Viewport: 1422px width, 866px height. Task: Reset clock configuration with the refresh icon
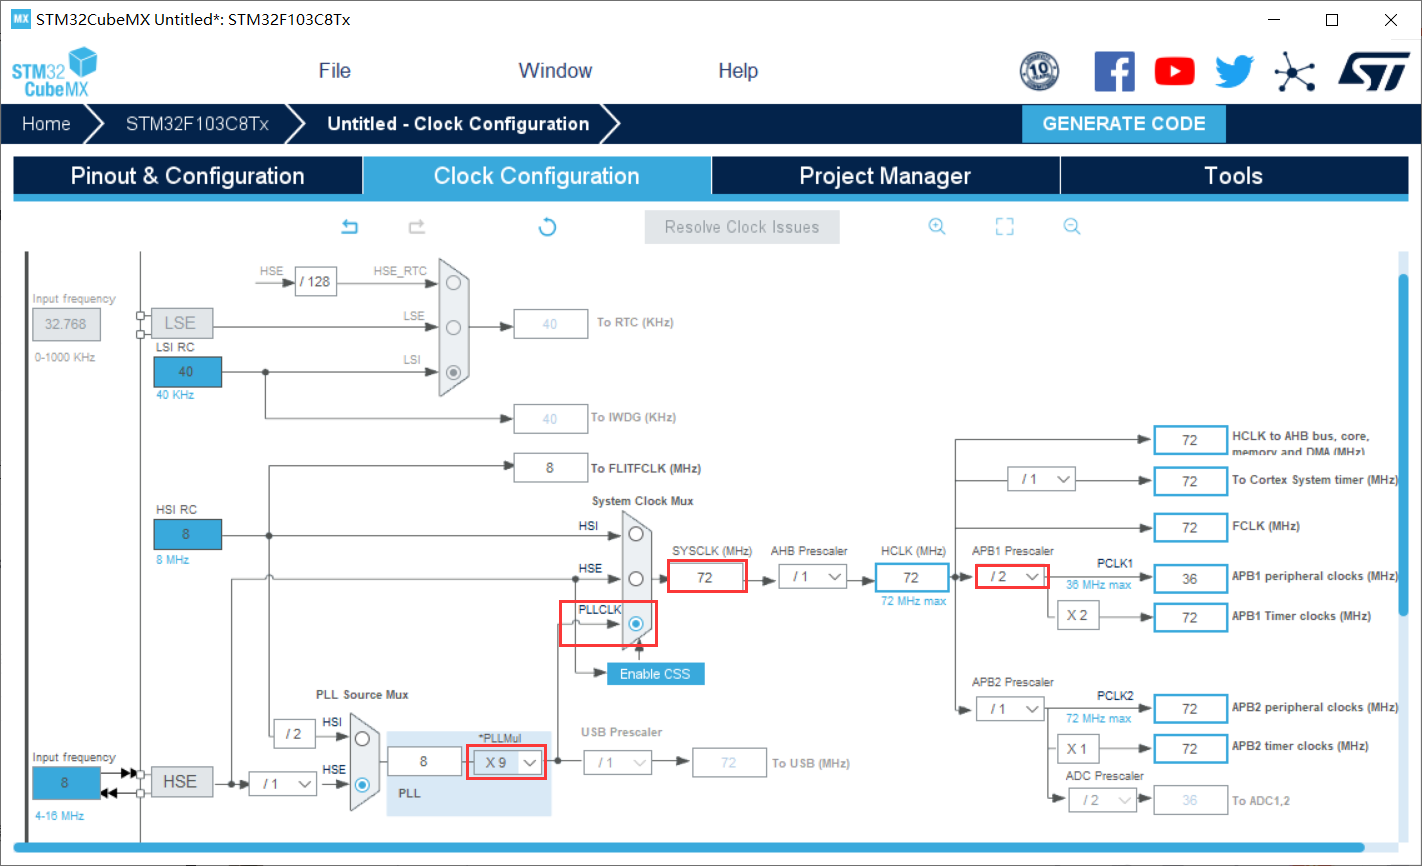point(547,227)
